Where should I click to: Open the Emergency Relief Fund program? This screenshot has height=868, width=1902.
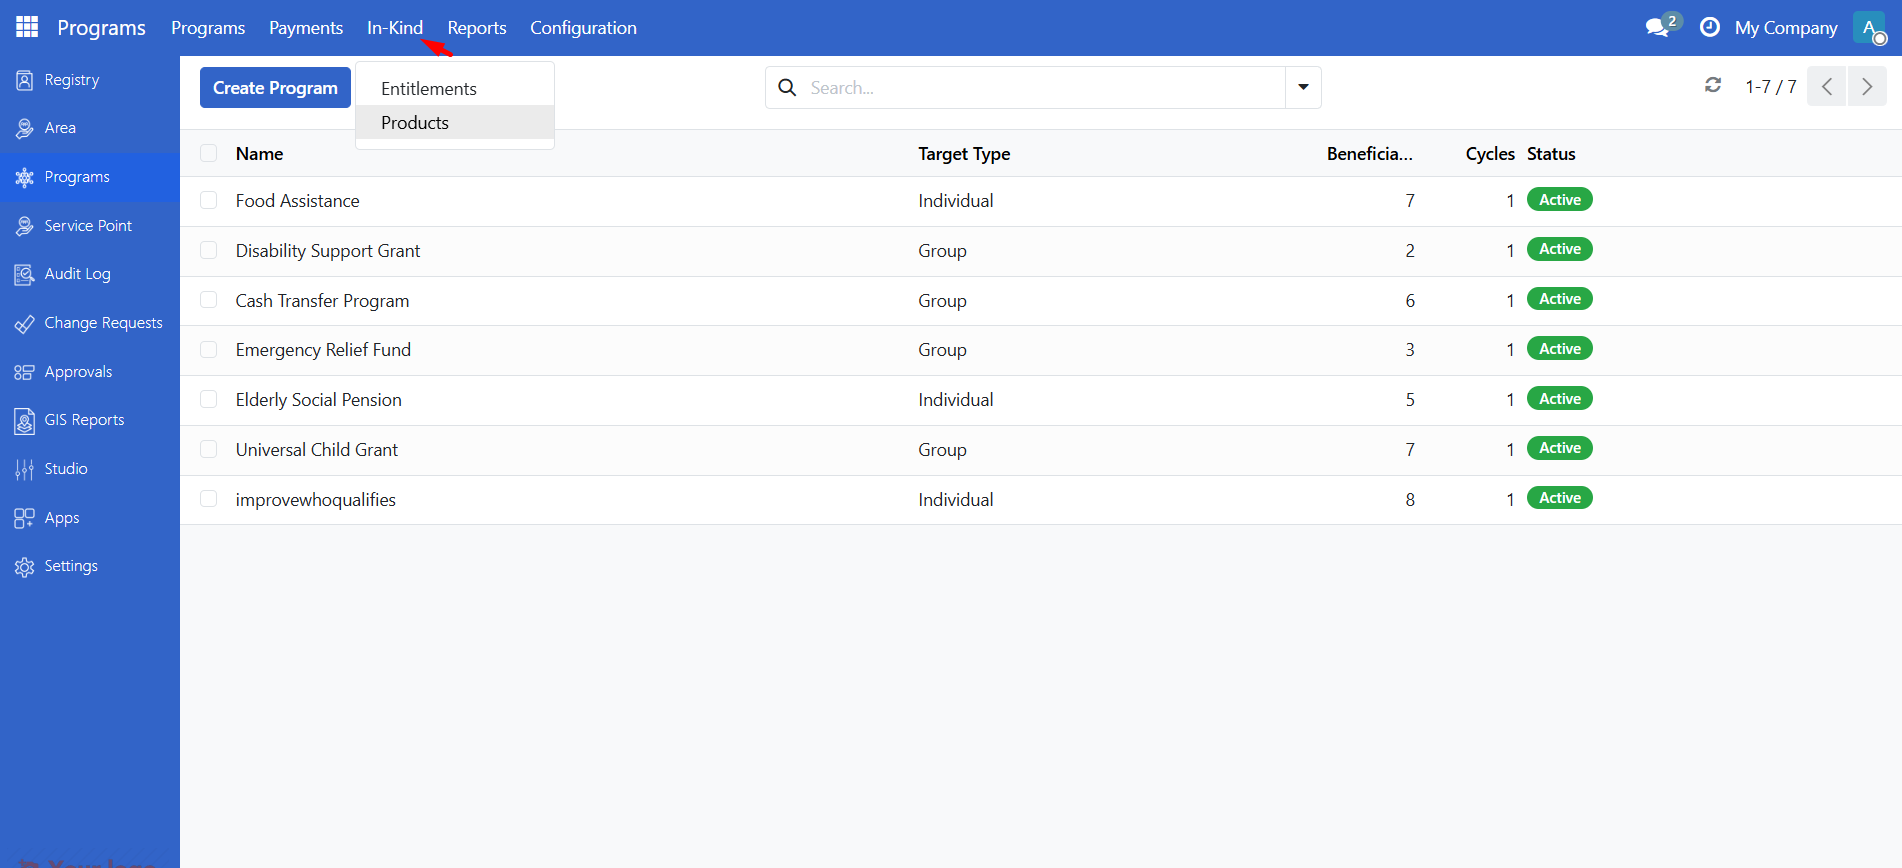[323, 350]
